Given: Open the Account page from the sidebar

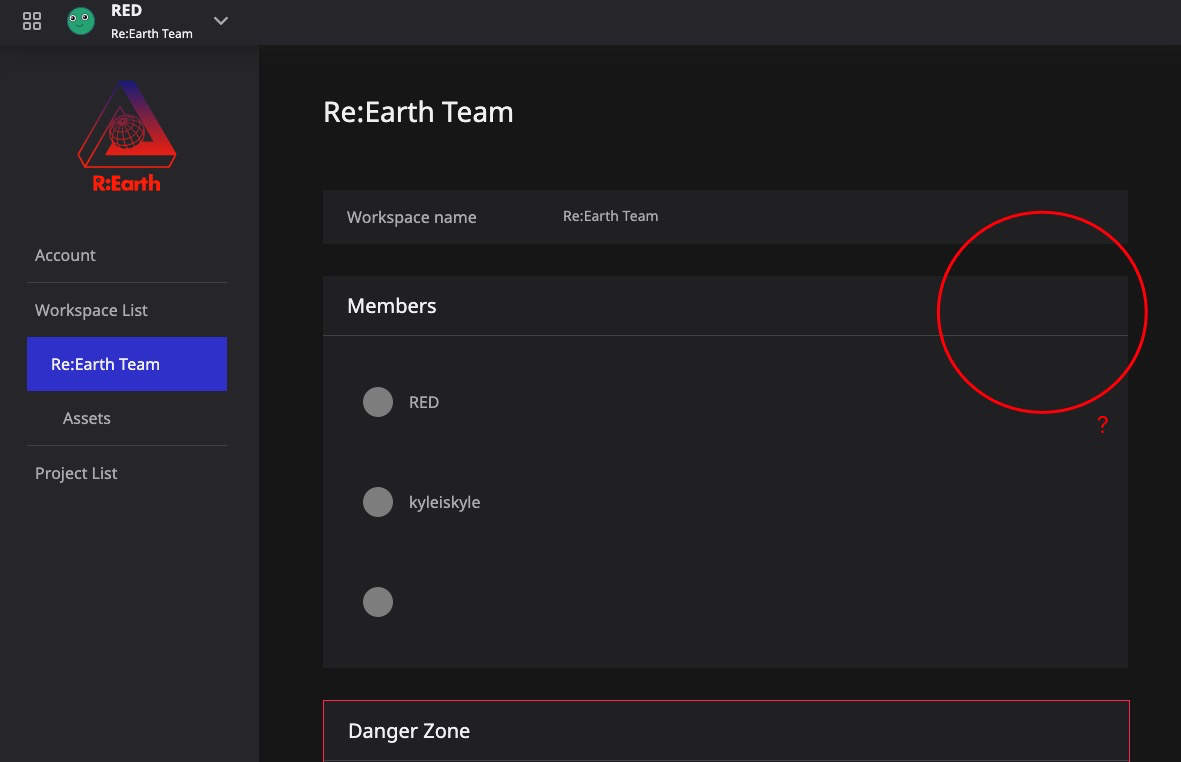Looking at the screenshot, I should click(x=65, y=255).
